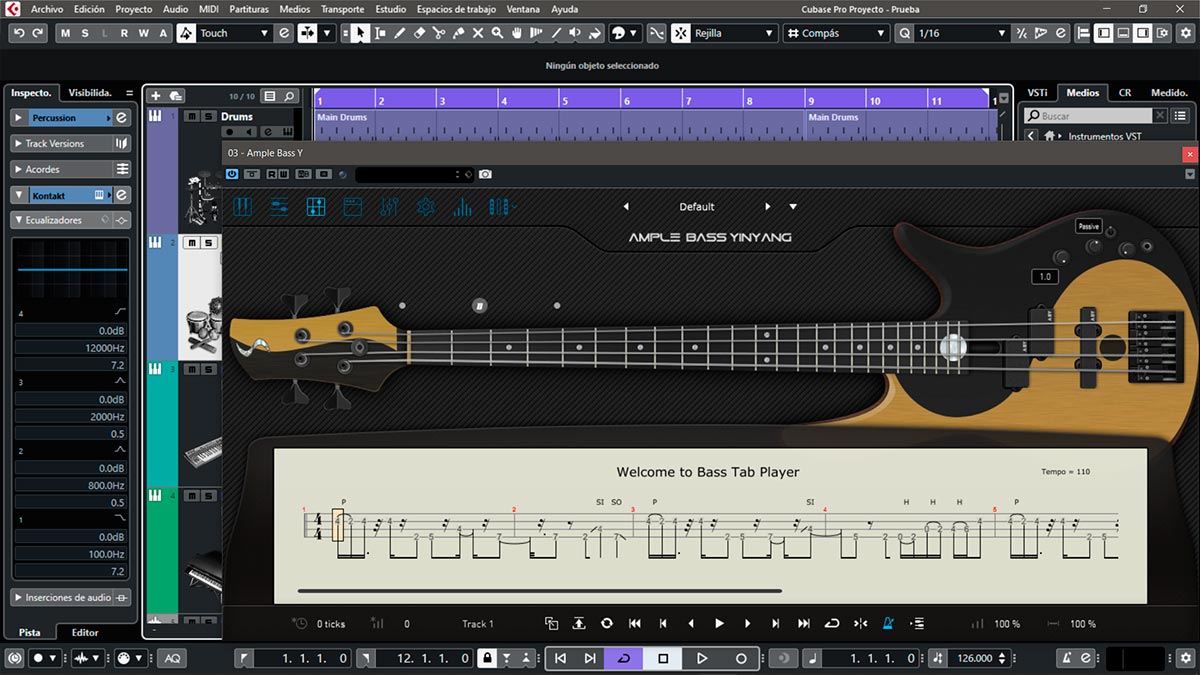
Task: Select the Mute X tool
Action: pos(478,33)
